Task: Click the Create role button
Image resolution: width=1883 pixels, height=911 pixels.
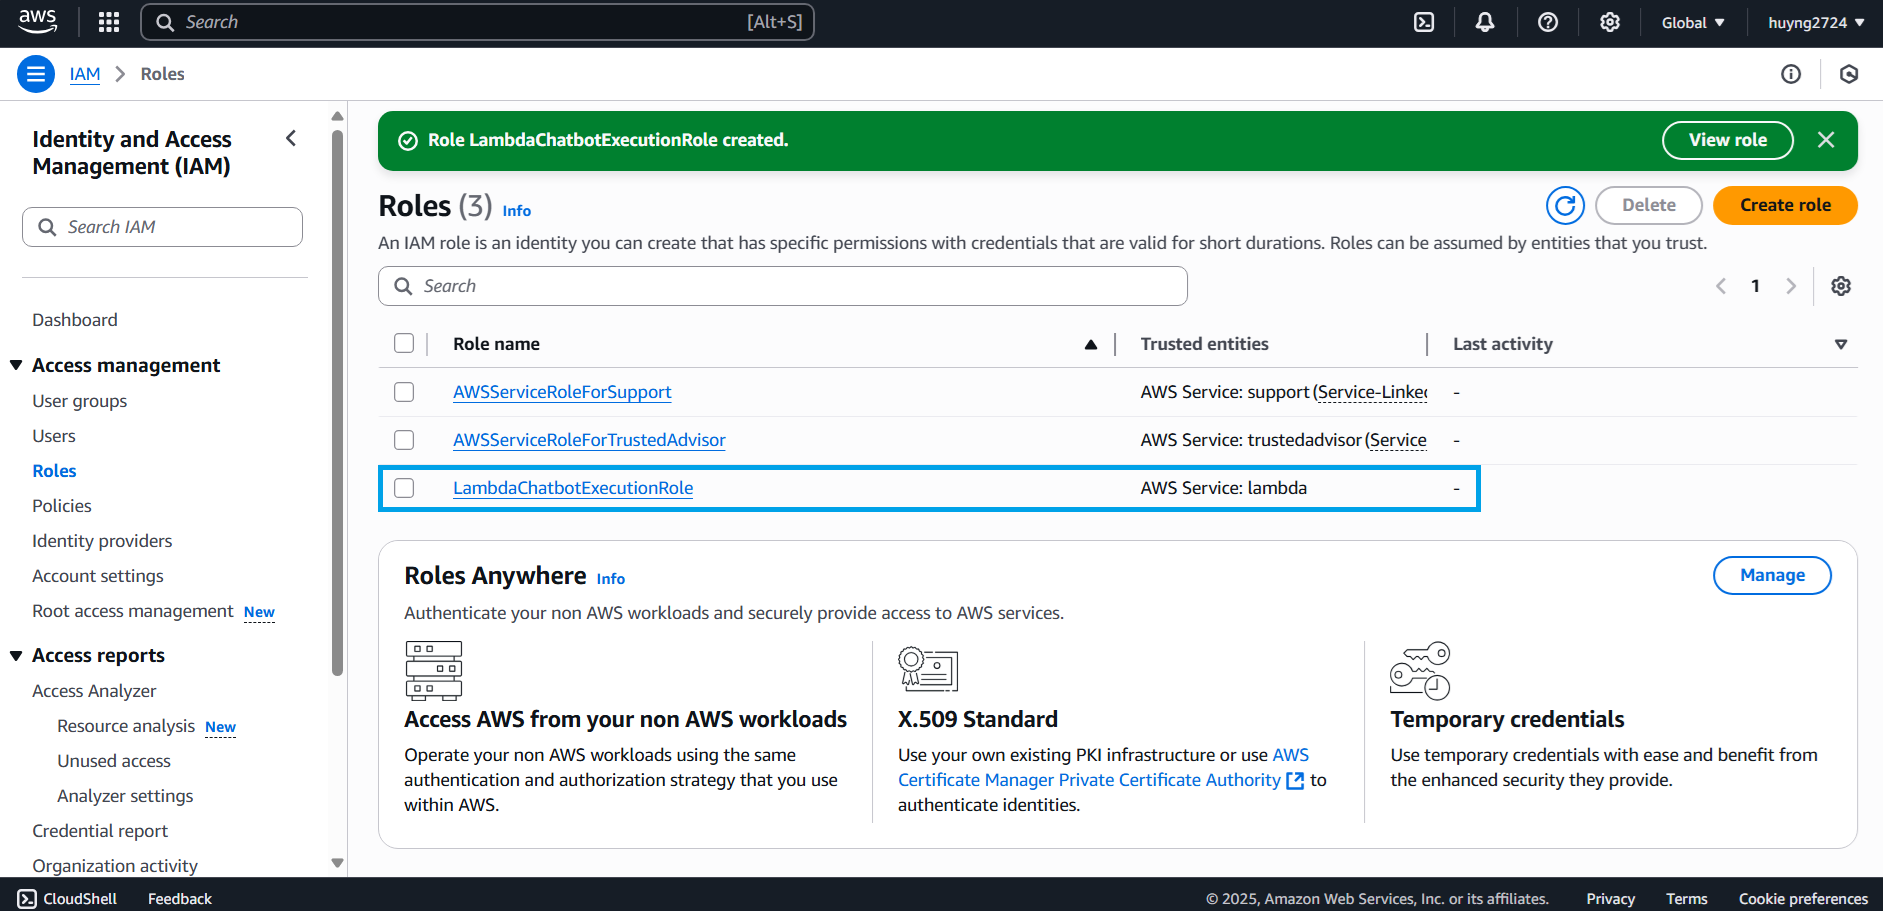Action: (1785, 205)
